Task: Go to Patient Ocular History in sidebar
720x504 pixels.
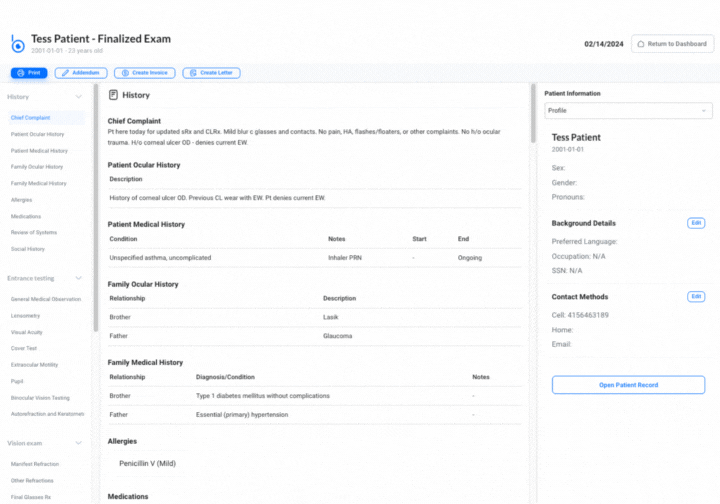Action: point(38,134)
